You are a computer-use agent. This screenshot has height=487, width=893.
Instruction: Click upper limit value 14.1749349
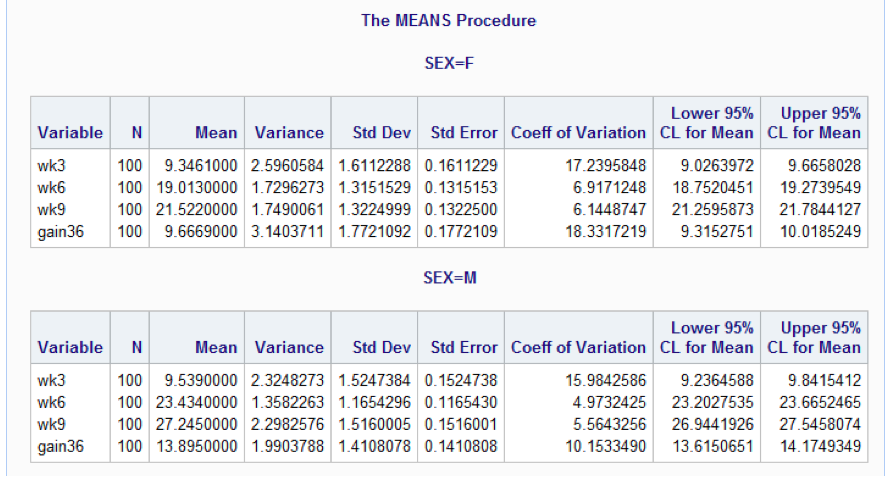click(x=820, y=447)
